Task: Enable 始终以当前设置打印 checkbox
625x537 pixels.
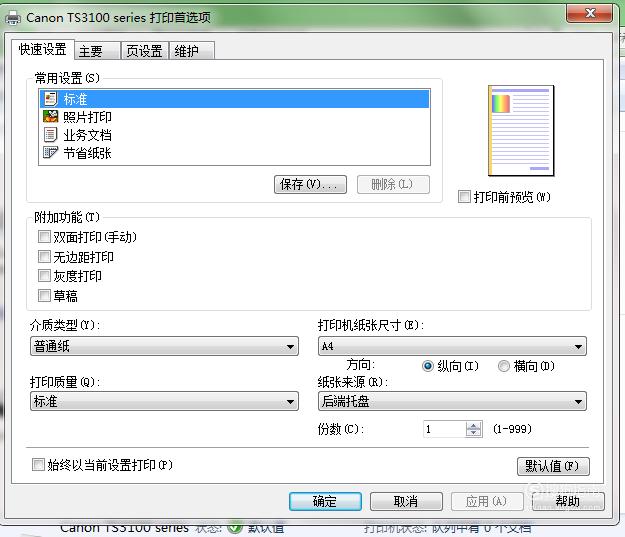Action: pyautogui.click(x=38, y=465)
